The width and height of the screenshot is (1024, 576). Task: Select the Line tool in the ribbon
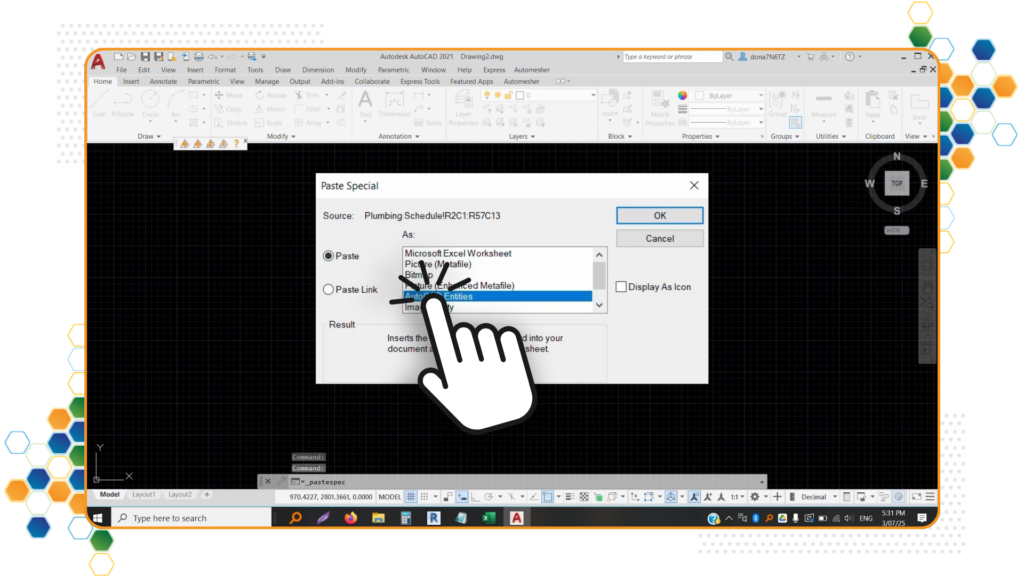(x=99, y=103)
